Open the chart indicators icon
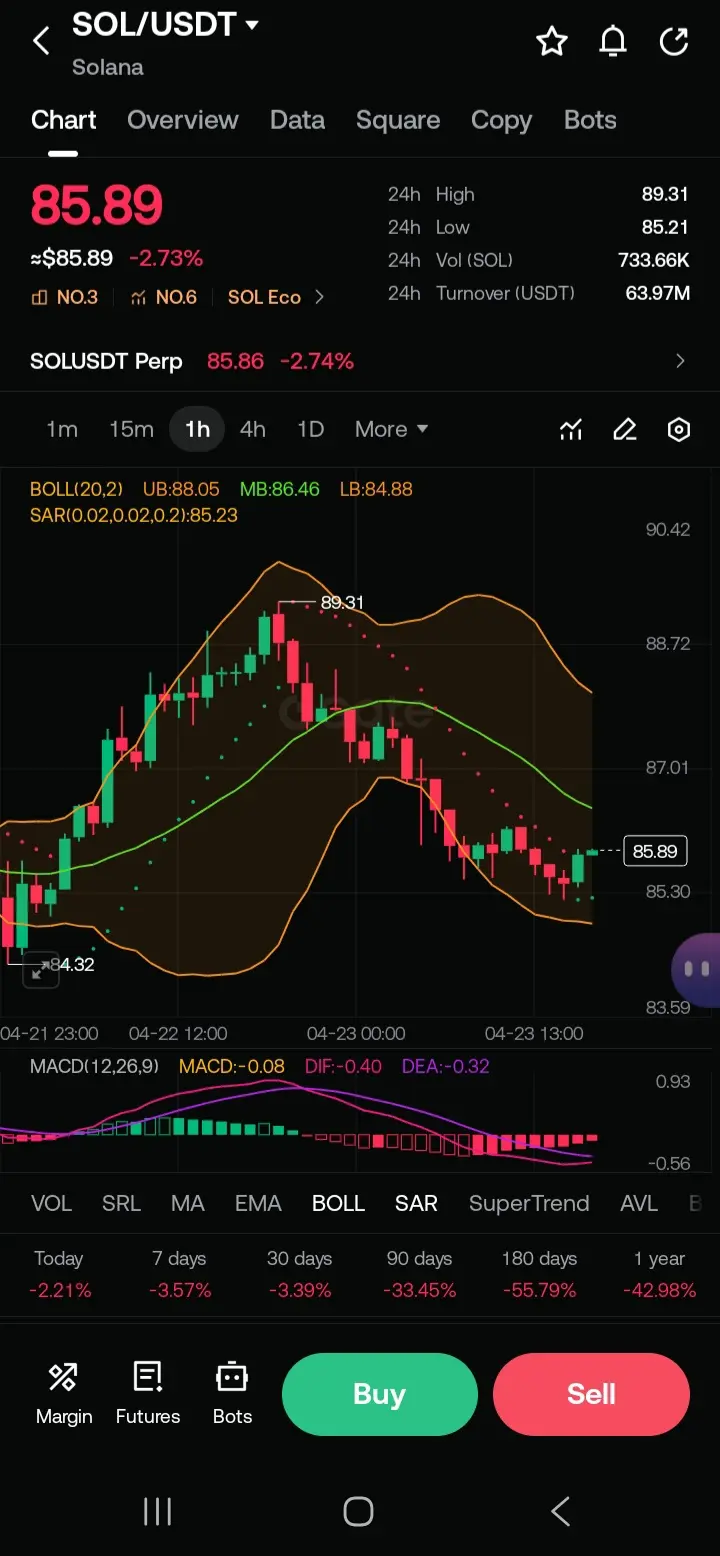The height and width of the screenshot is (1556, 720). pyautogui.click(x=571, y=430)
